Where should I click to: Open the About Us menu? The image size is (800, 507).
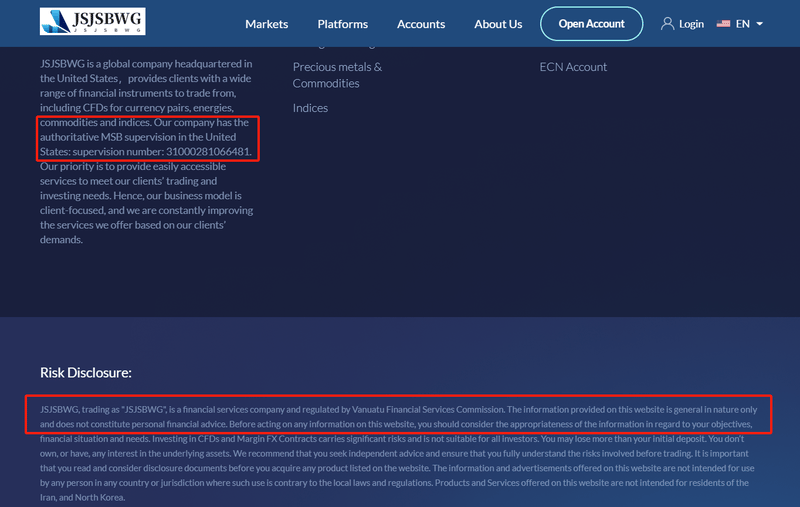coord(498,24)
